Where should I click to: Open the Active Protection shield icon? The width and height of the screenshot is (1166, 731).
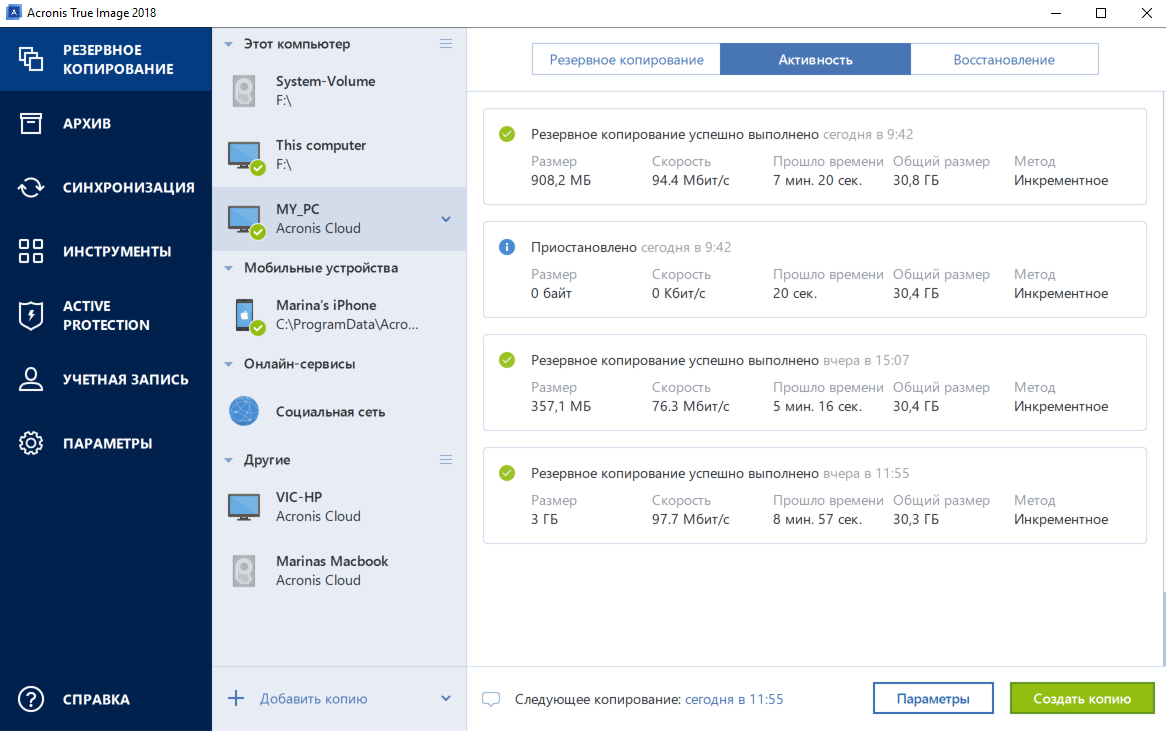pyautogui.click(x=31, y=315)
